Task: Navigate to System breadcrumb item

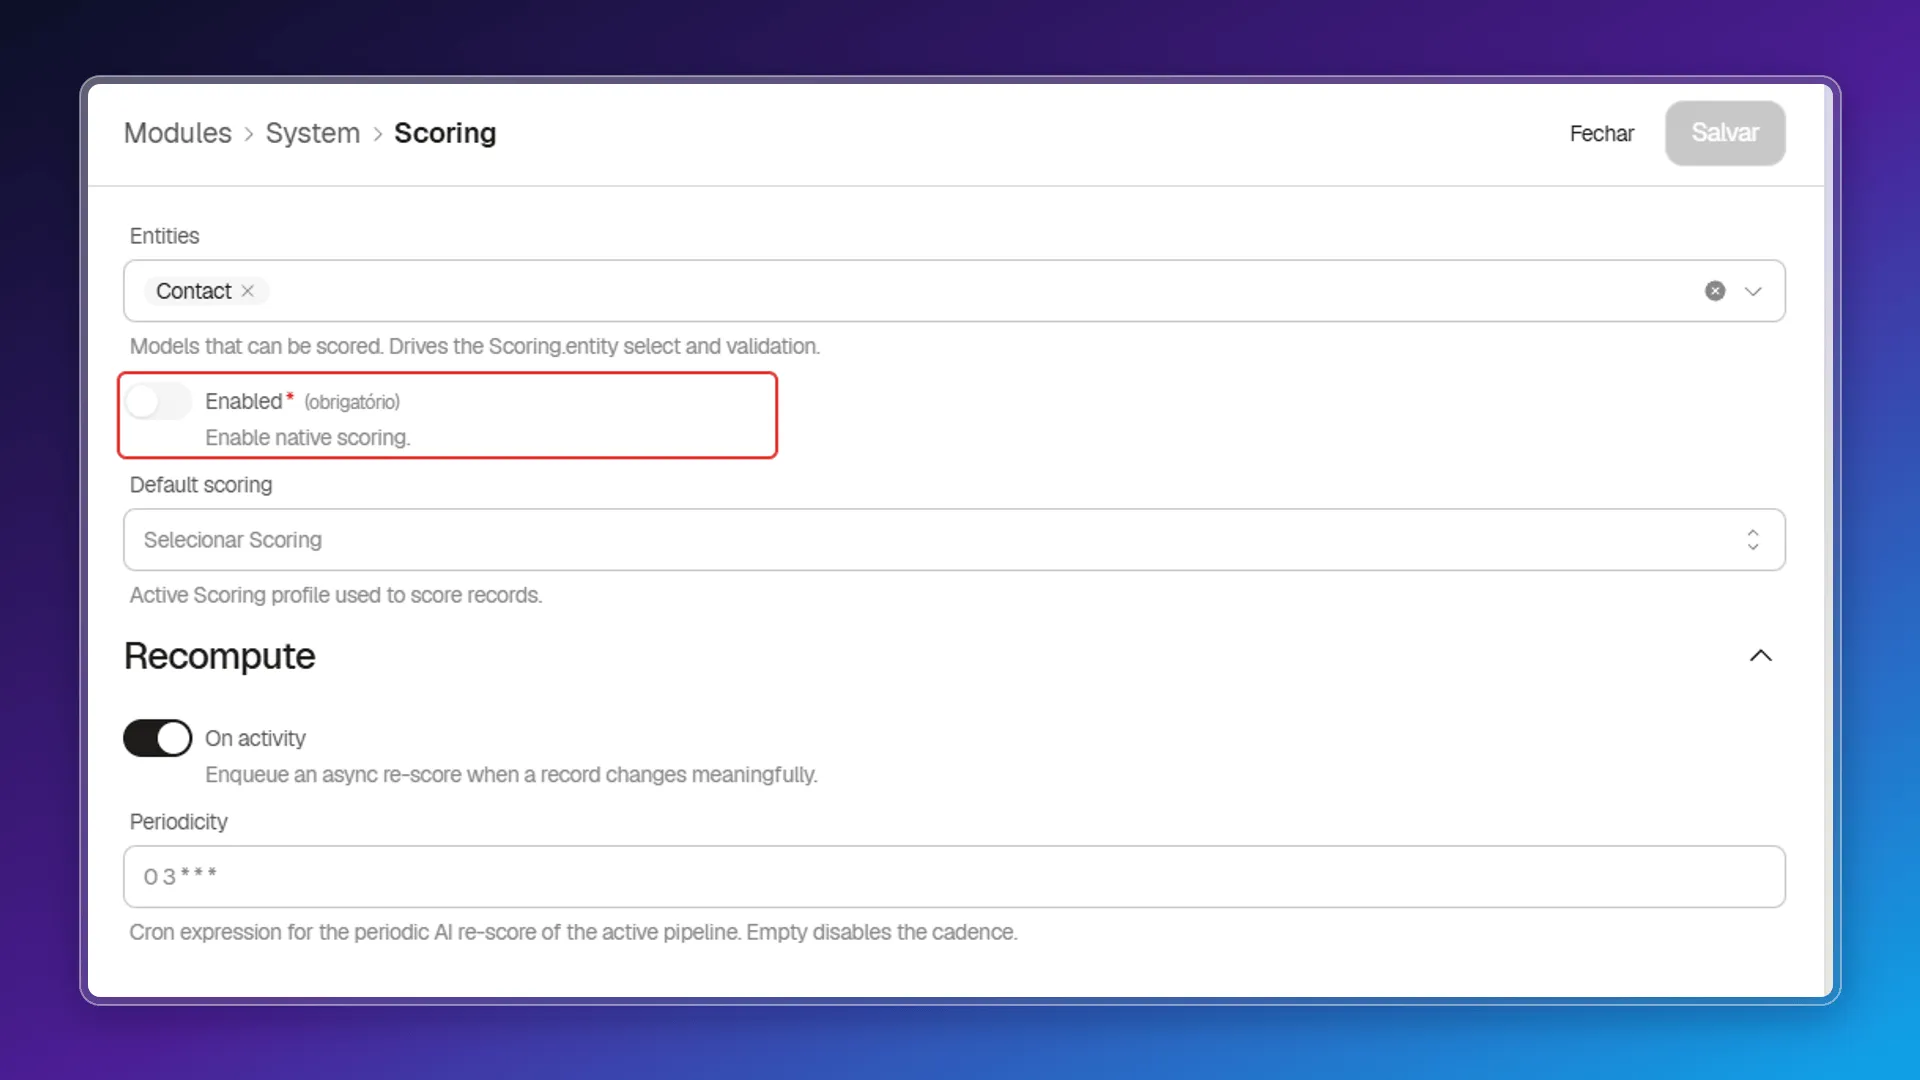Action: 313,133
